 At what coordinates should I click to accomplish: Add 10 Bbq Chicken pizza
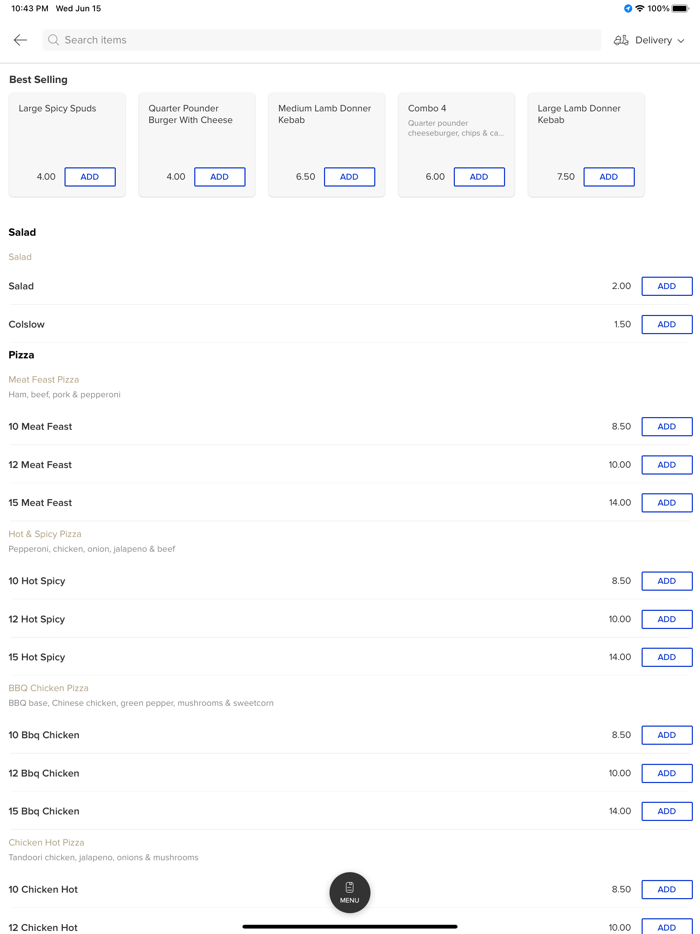(x=666, y=735)
